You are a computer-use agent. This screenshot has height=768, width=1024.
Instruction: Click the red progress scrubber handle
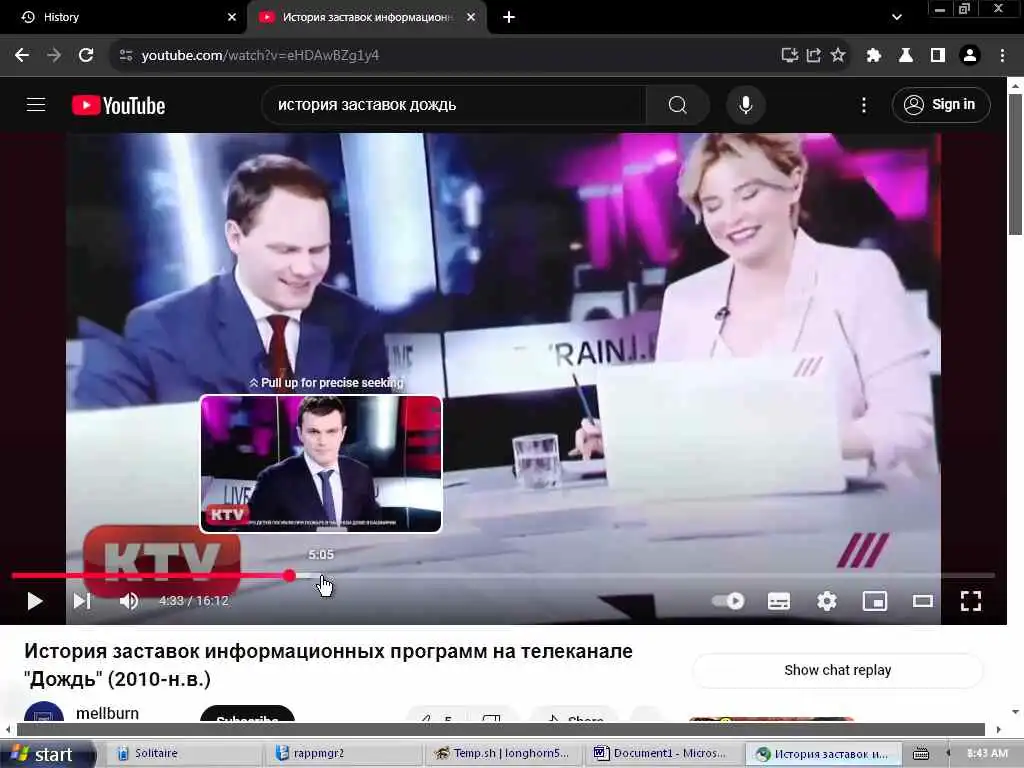pos(289,576)
